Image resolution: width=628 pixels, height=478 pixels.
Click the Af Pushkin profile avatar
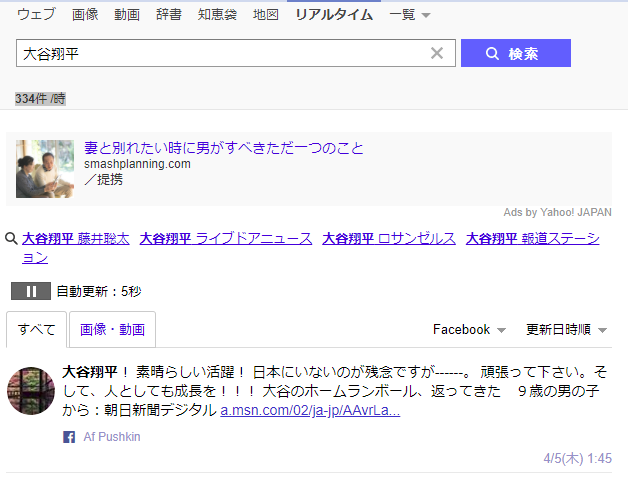tap(31, 391)
